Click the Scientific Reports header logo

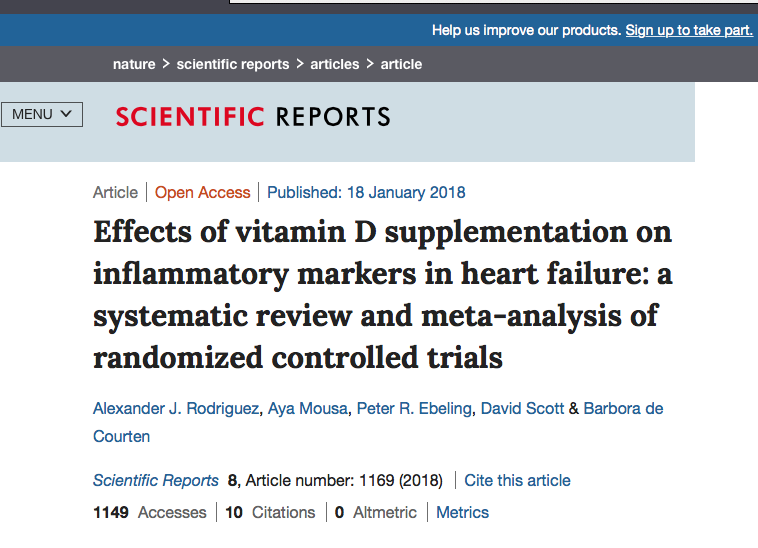pyautogui.click(x=253, y=117)
